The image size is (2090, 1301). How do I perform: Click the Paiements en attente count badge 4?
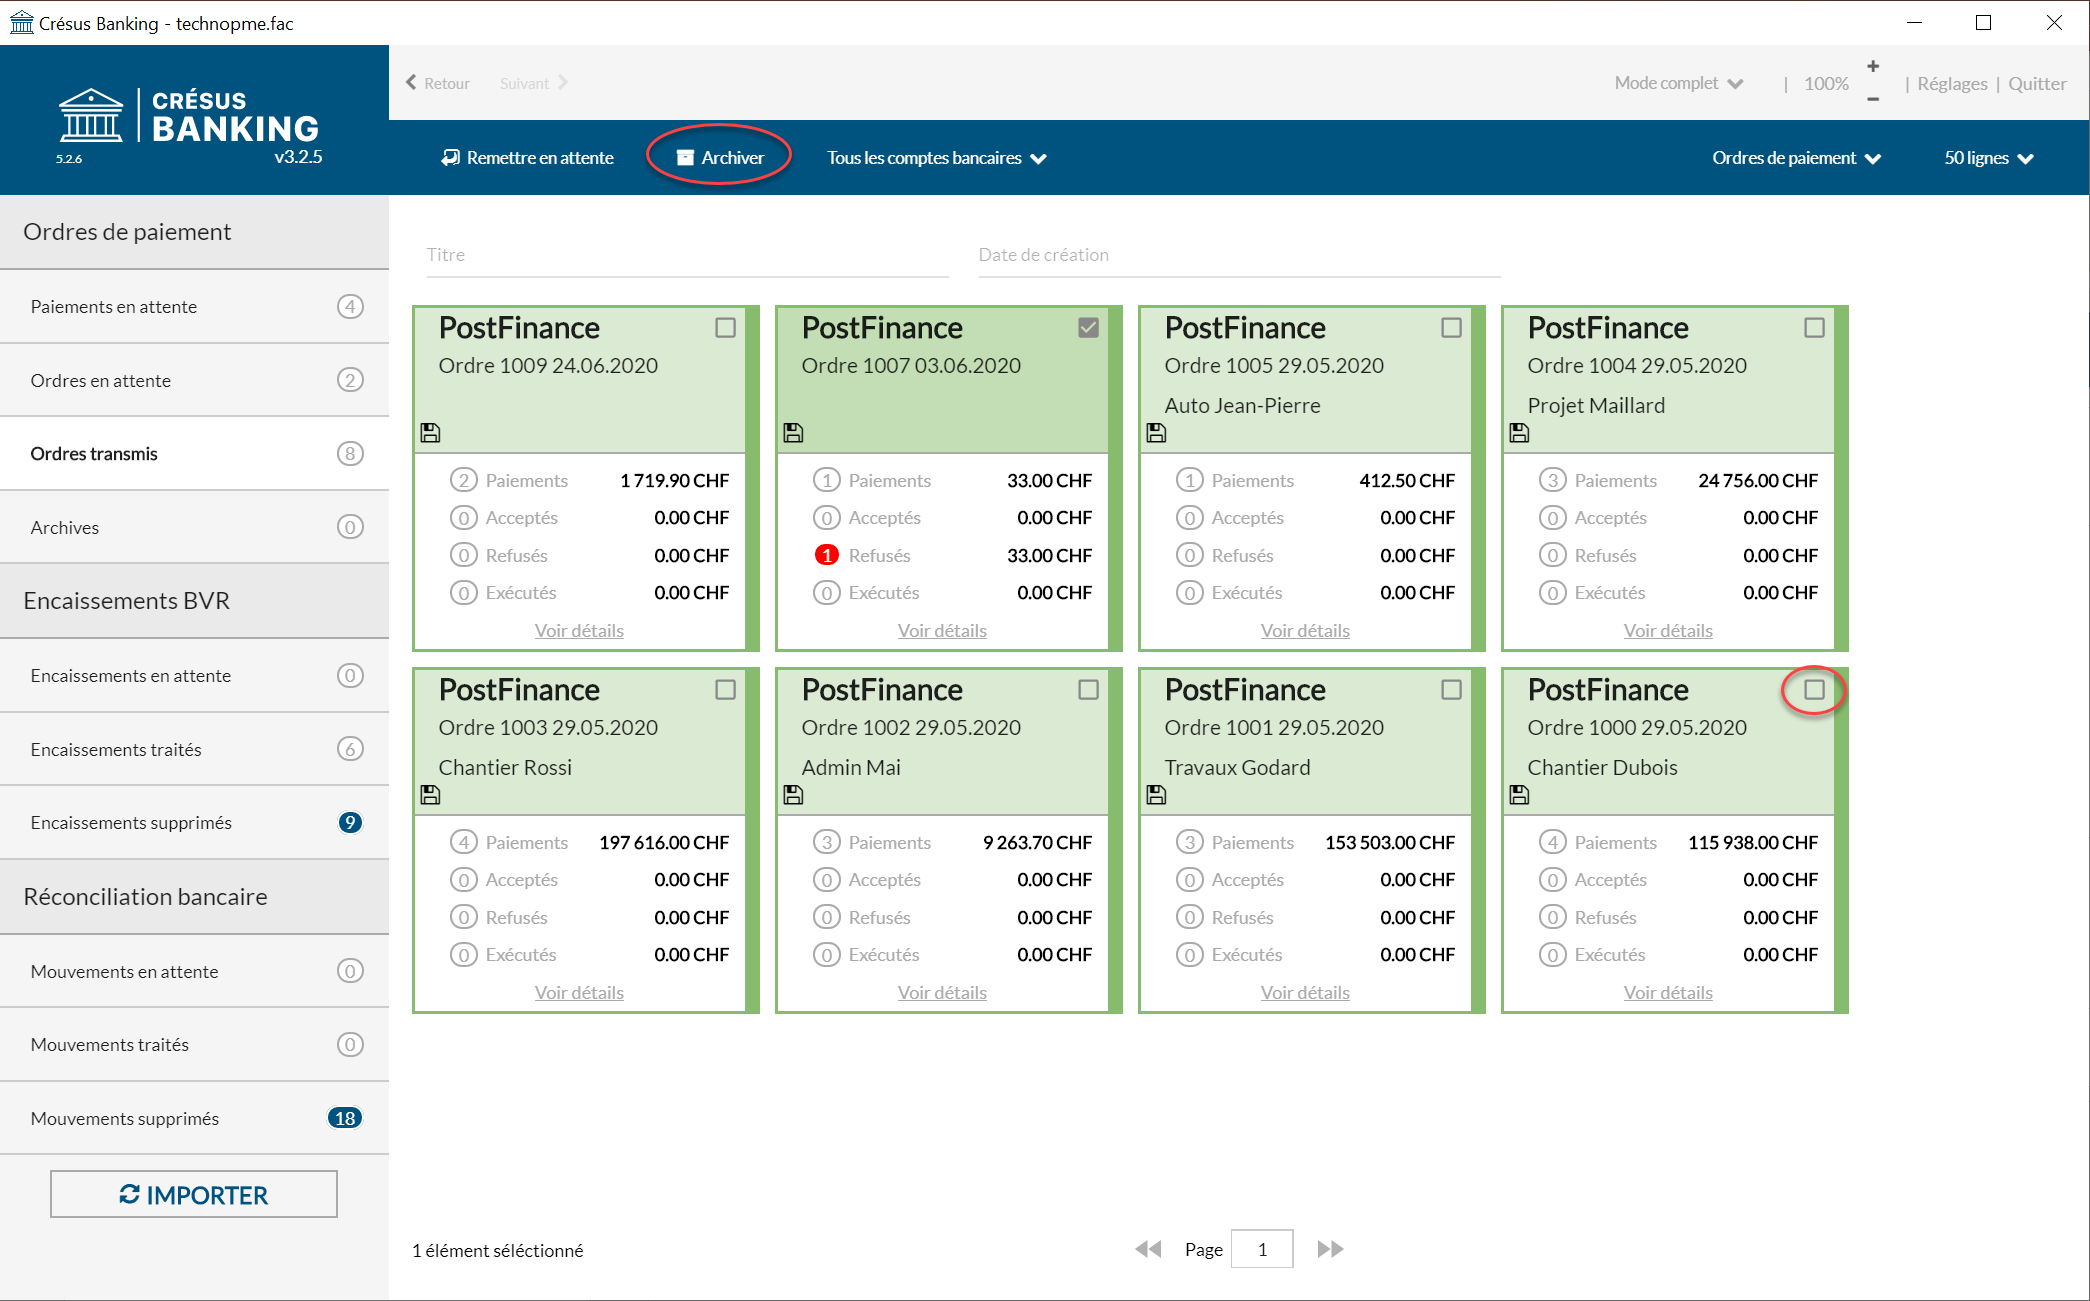coord(350,307)
